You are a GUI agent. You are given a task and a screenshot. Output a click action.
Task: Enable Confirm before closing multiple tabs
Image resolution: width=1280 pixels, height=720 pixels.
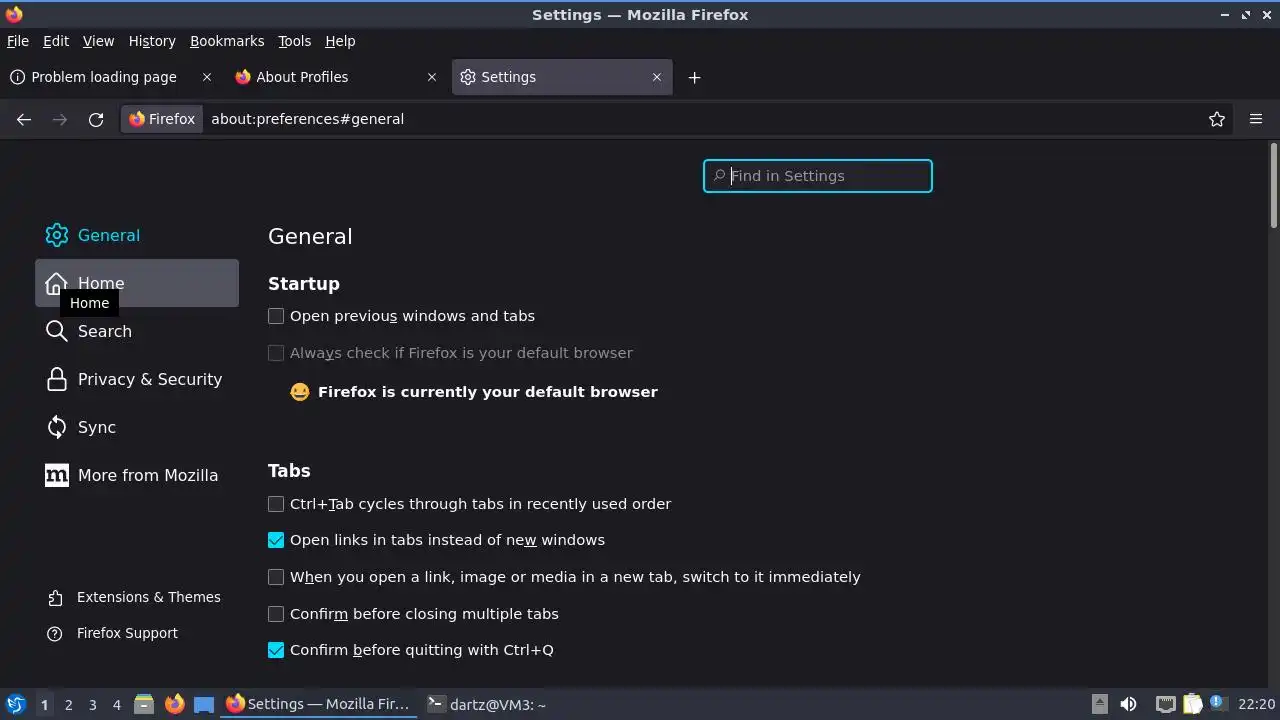click(x=276, y=614)
